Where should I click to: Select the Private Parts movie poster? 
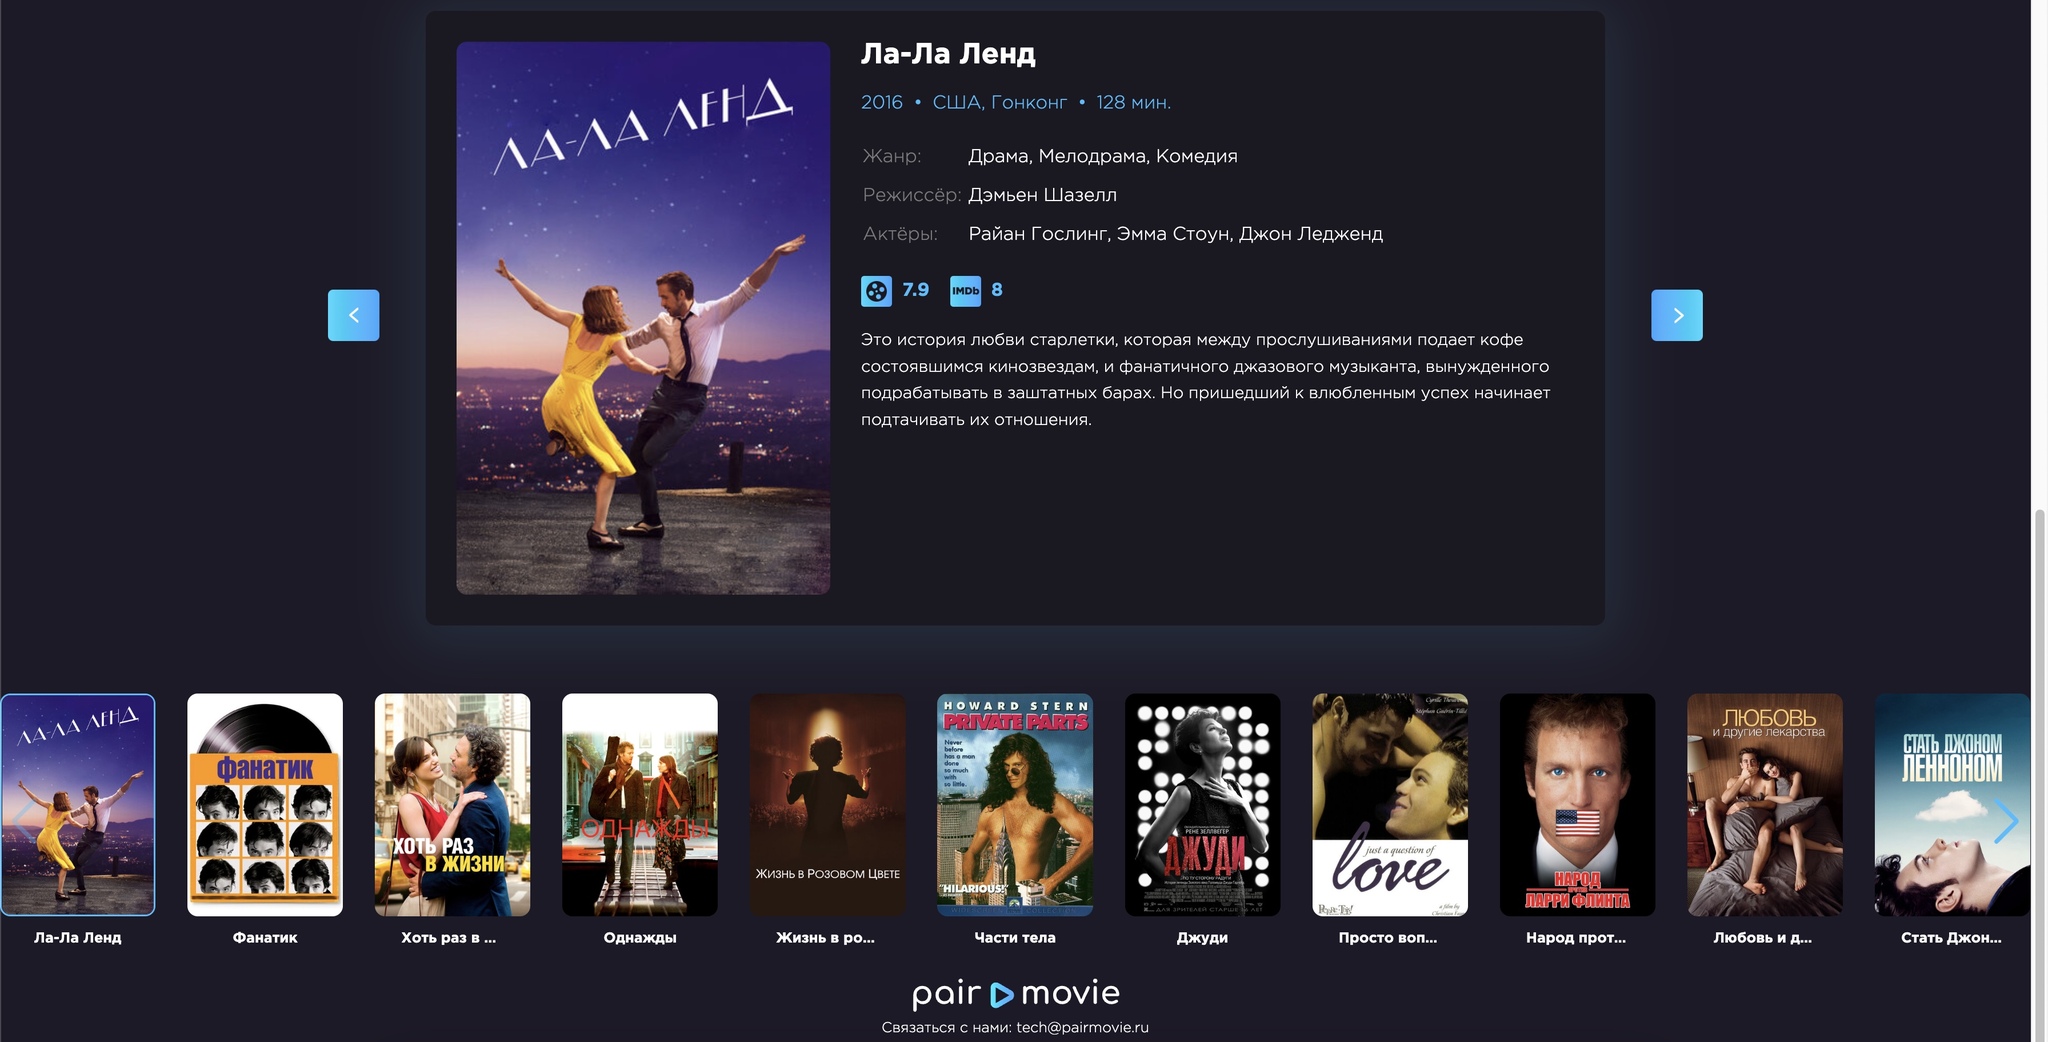click(x=1015, y=805)
